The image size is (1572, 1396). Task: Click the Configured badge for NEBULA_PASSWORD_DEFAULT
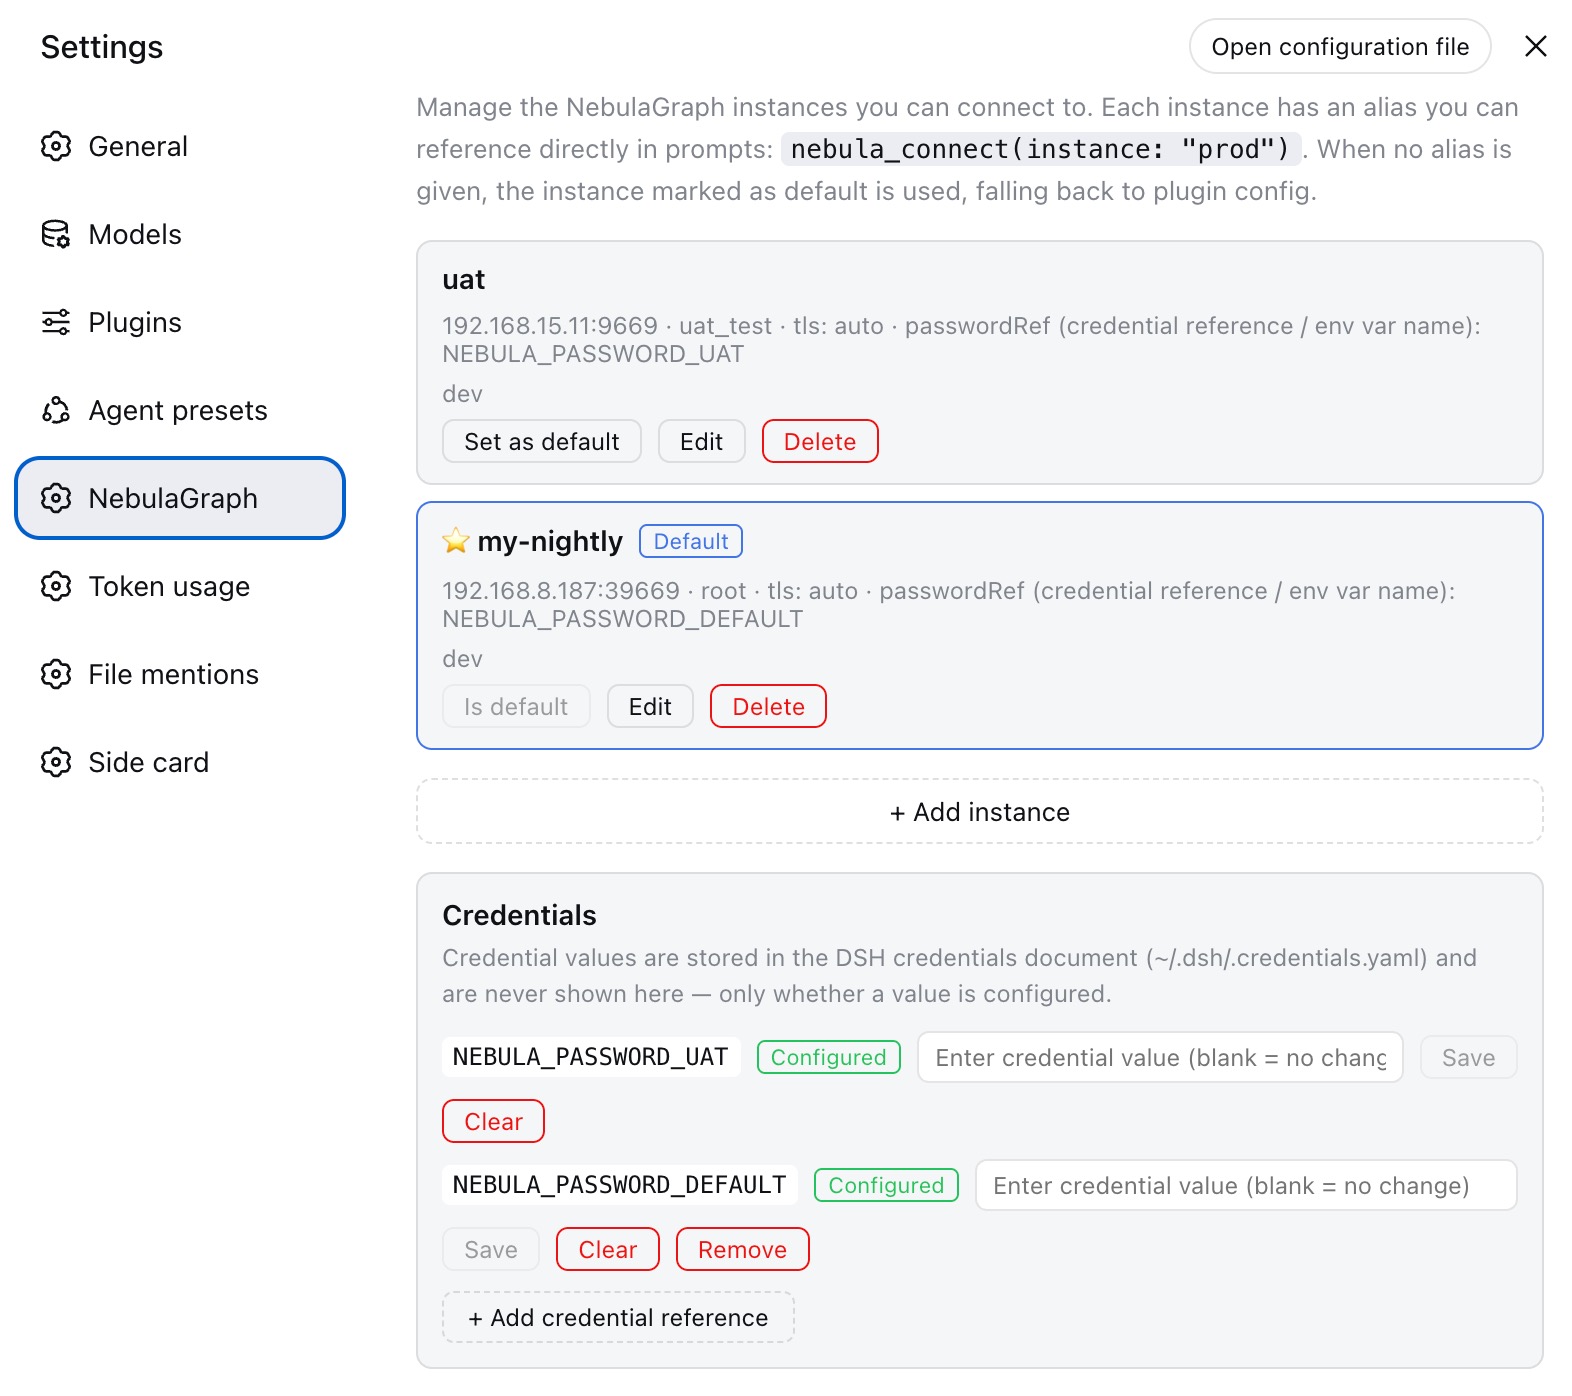[x=886, y=1185]
